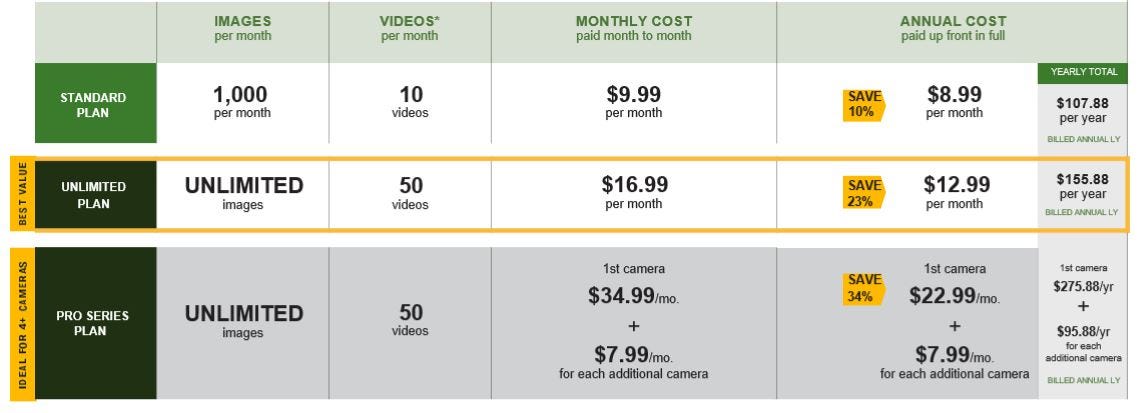Image resolution: width=1142 pixels, height=413 pixels.
Task: Click the SAVE 23% badge
Action: [864, 193]
